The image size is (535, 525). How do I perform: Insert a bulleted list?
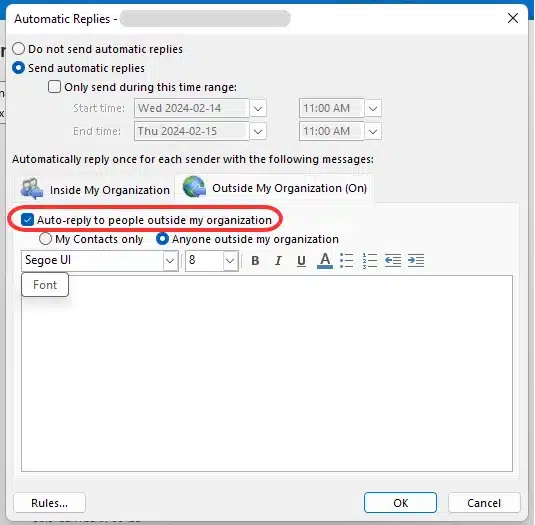coord(347,261)
